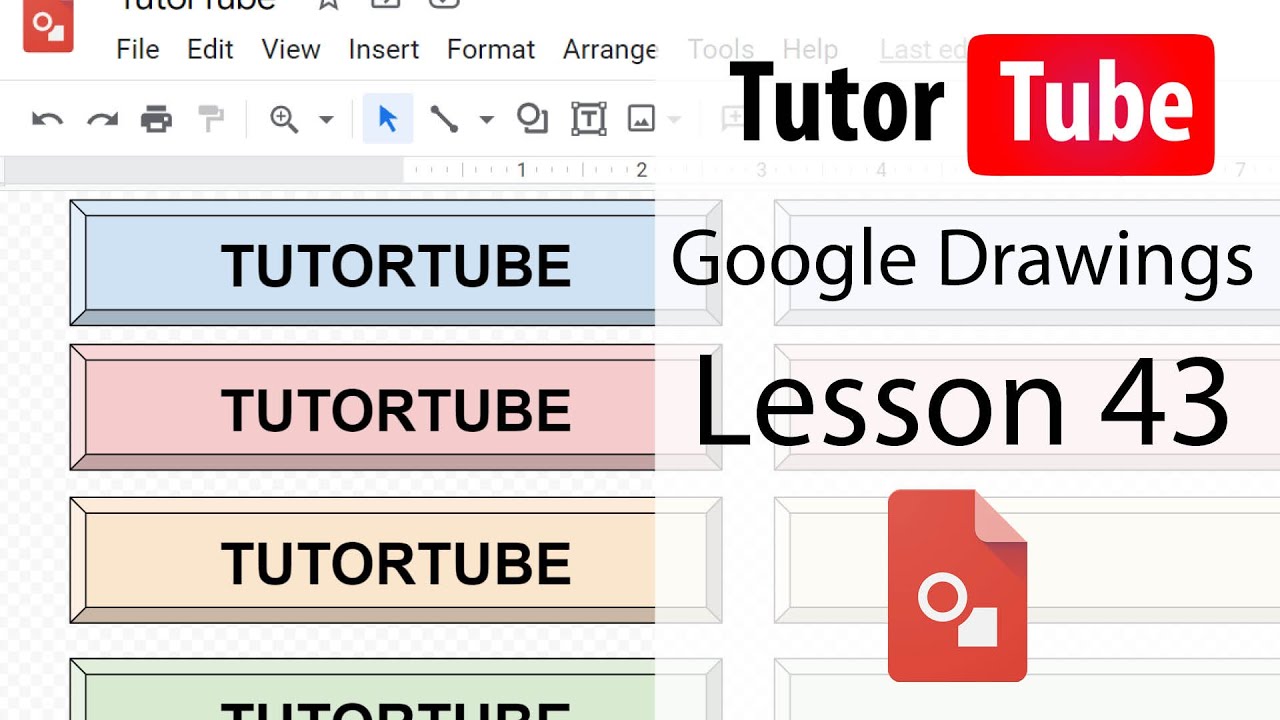
Task: Select the Text box tool
Action: pos(589,120)
